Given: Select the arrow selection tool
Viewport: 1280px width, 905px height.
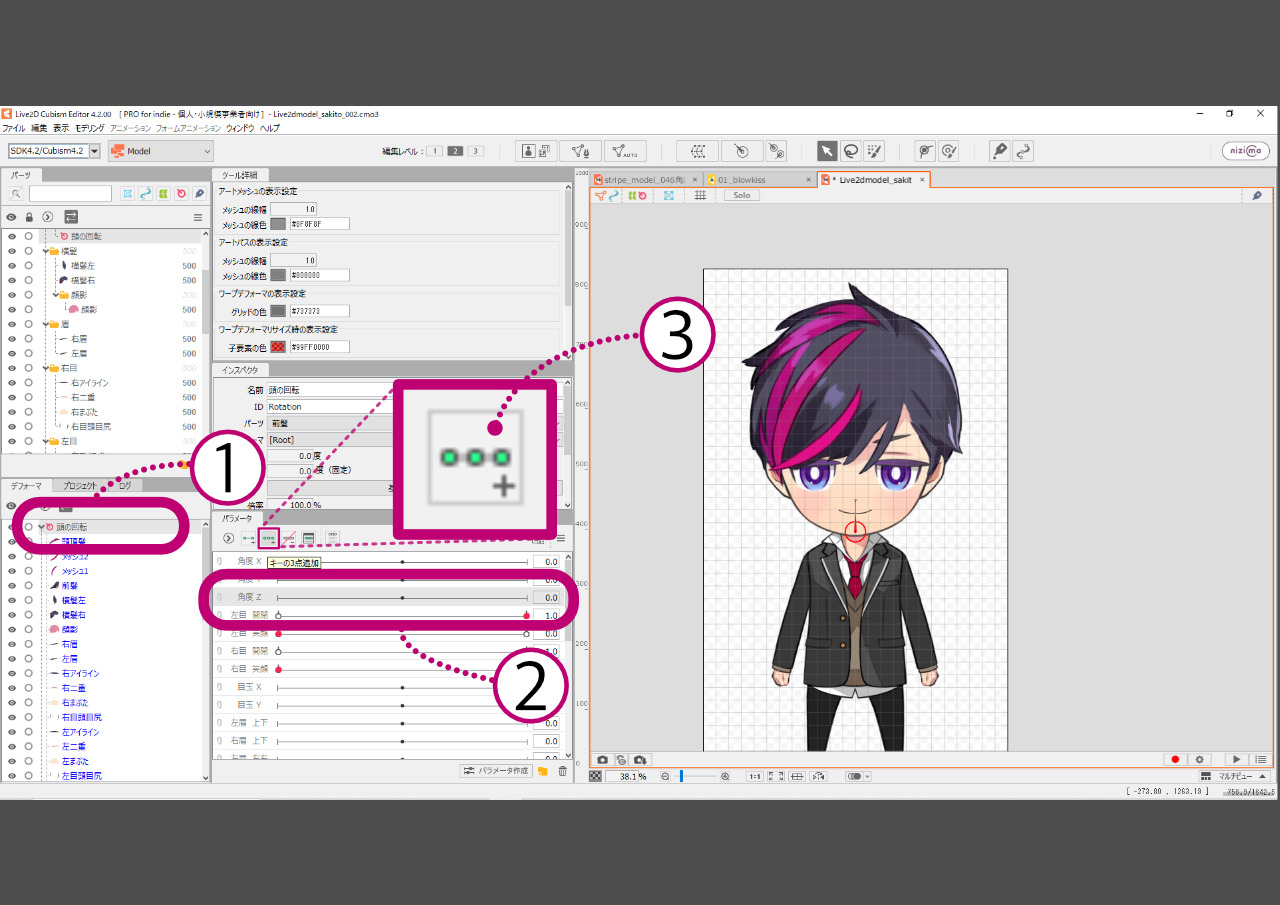Looking at the screenshot, I should (827, 151).
